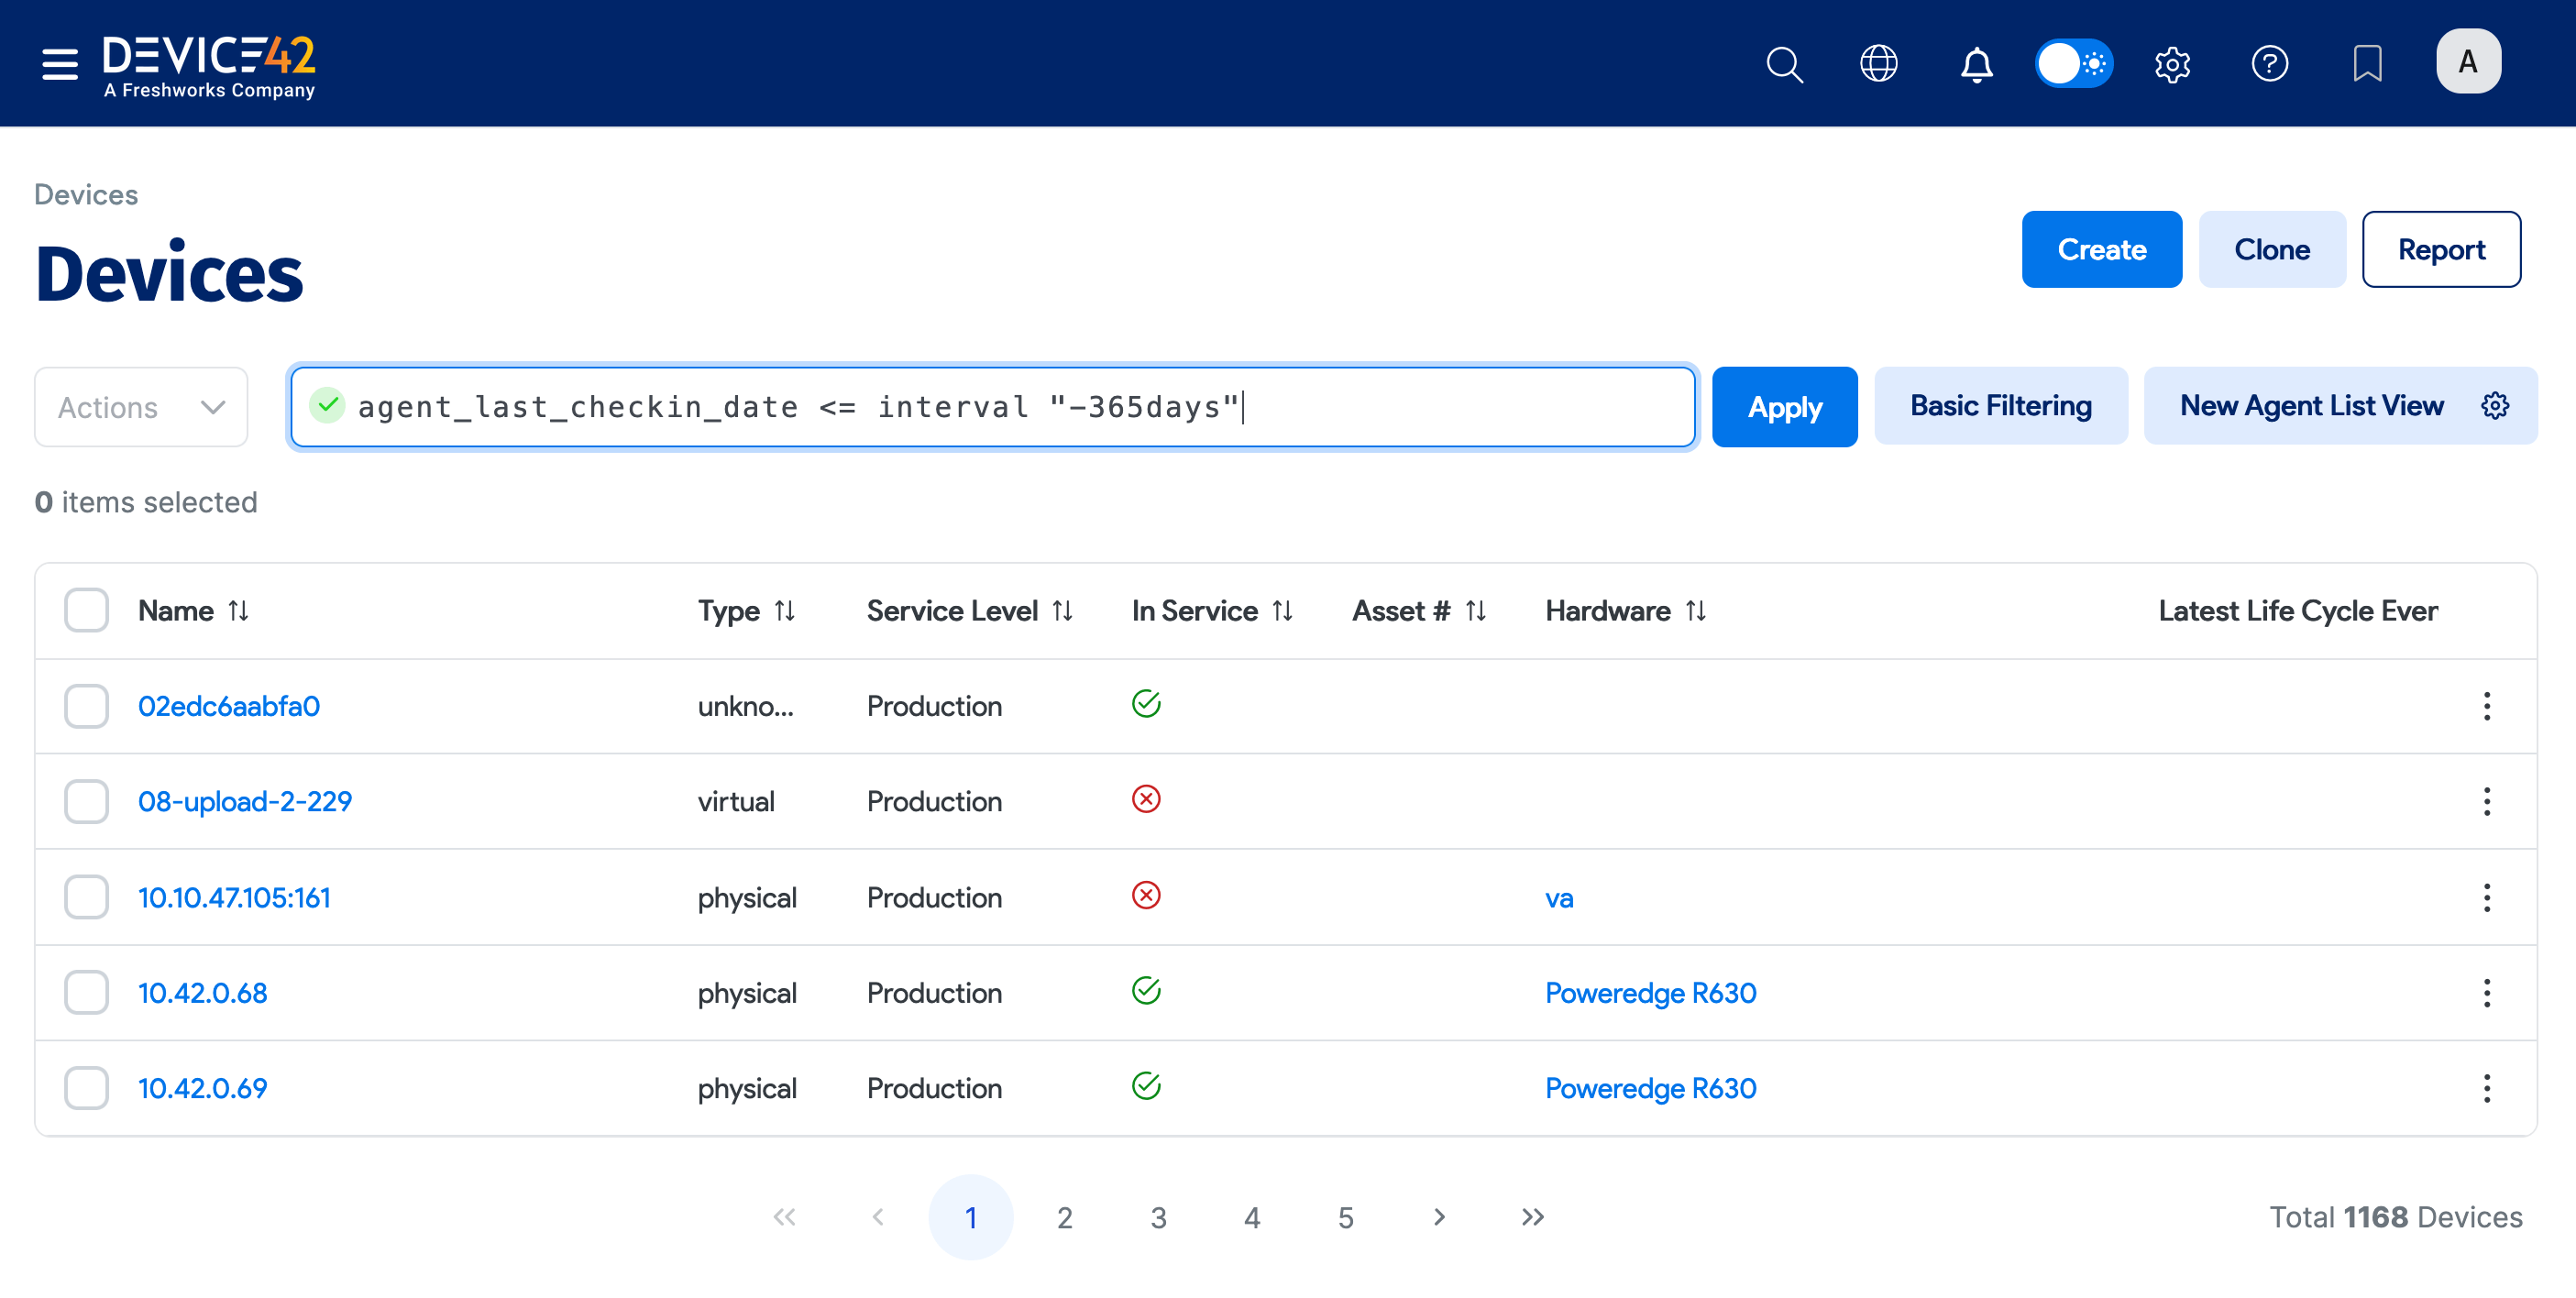The image size is (2576, 1298).
Task: Click the bookmark icon
Action: [2366, 63]
